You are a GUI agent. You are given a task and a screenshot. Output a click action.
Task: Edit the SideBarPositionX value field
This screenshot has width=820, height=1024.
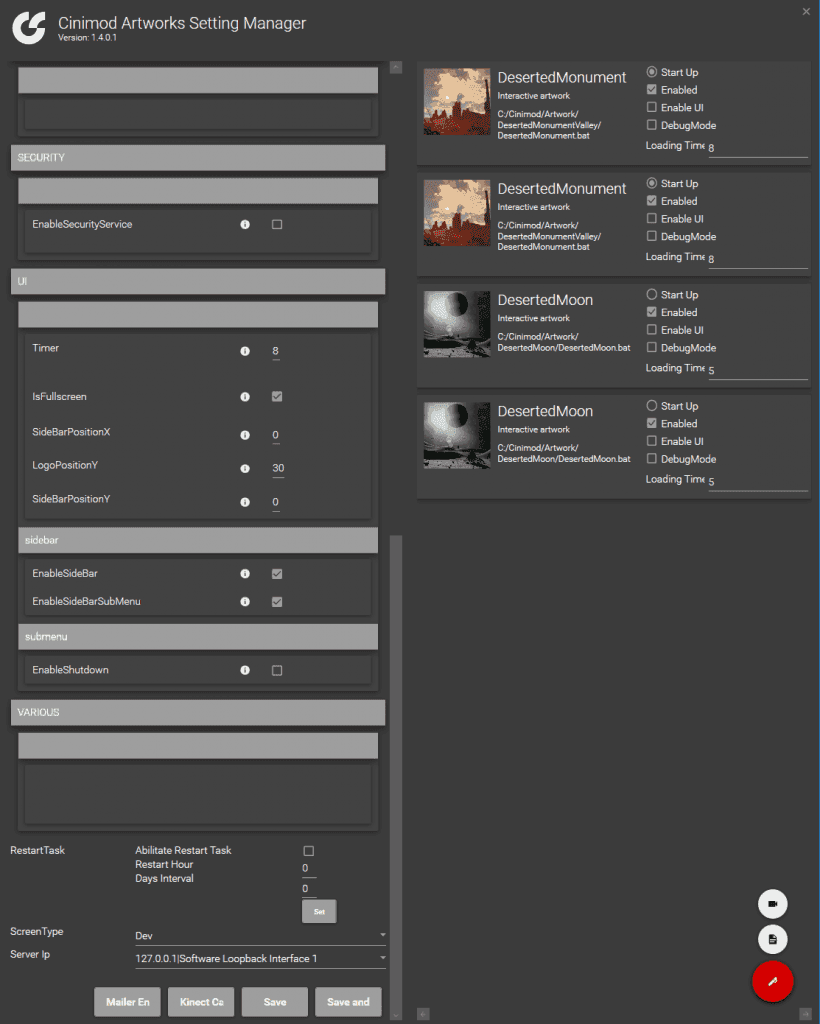276,436
